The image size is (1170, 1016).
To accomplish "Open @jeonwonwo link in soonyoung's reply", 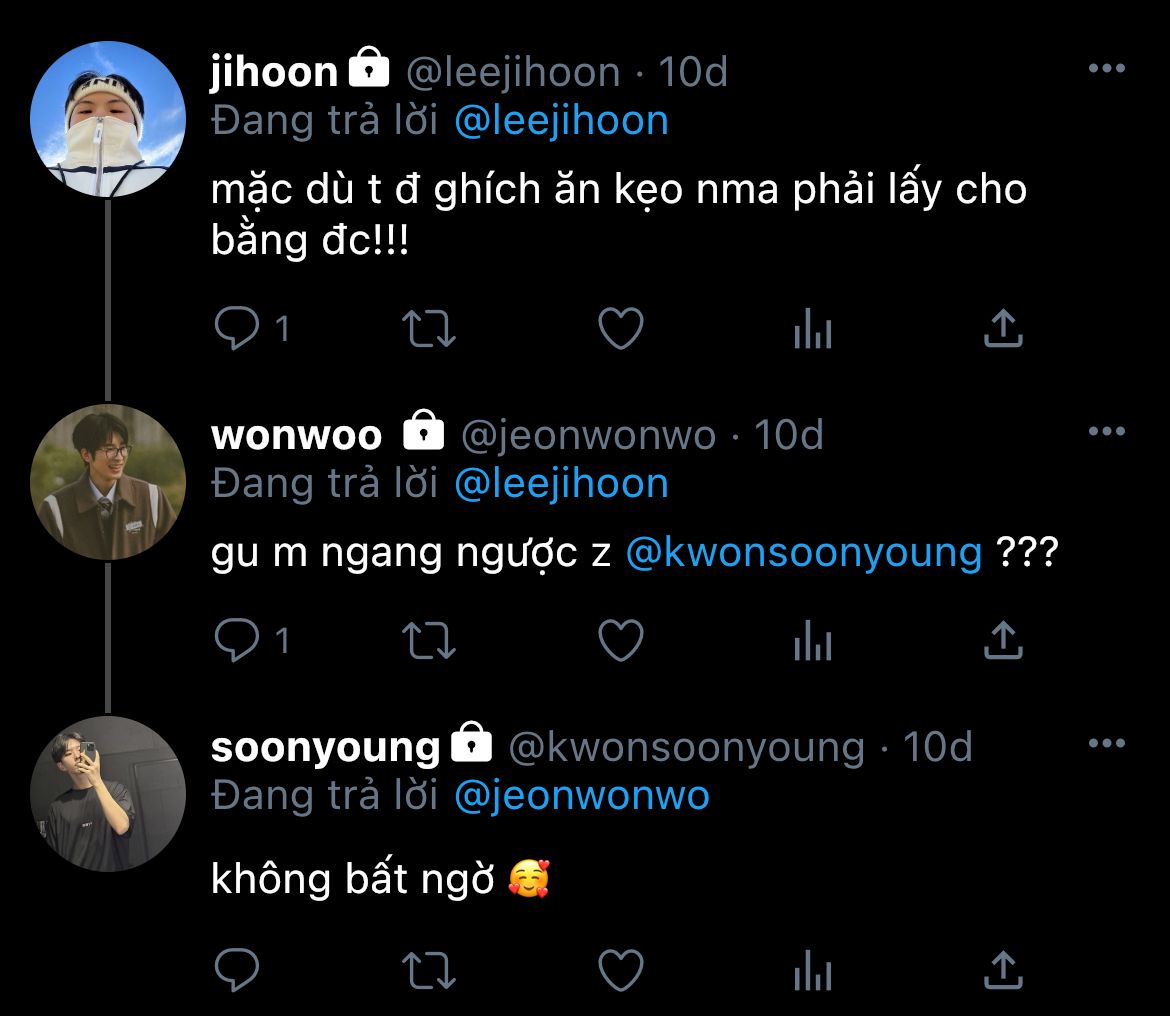I will pyautogui.click(x=581, y=796).
